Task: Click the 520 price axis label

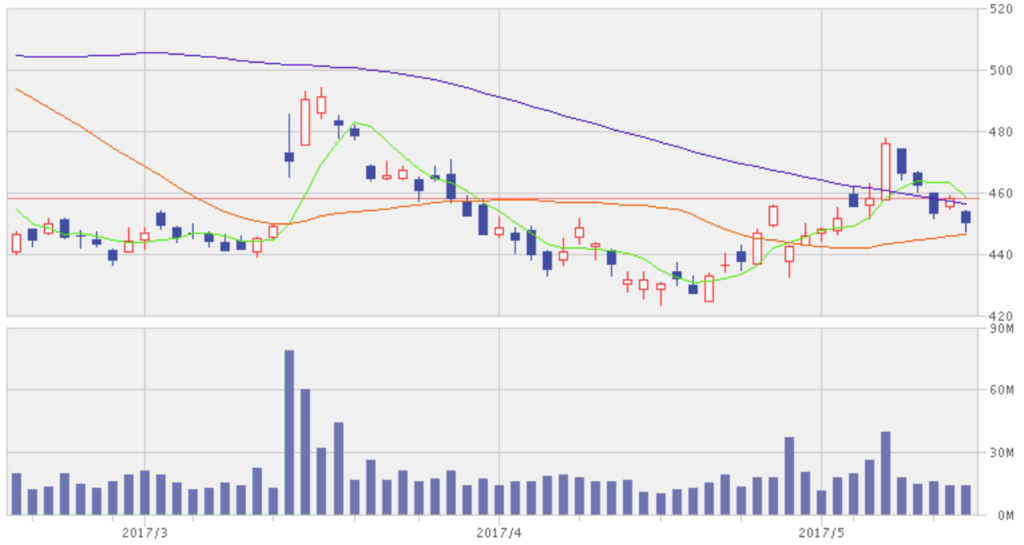Action: pyautogui.click(x=1001, y=9)
